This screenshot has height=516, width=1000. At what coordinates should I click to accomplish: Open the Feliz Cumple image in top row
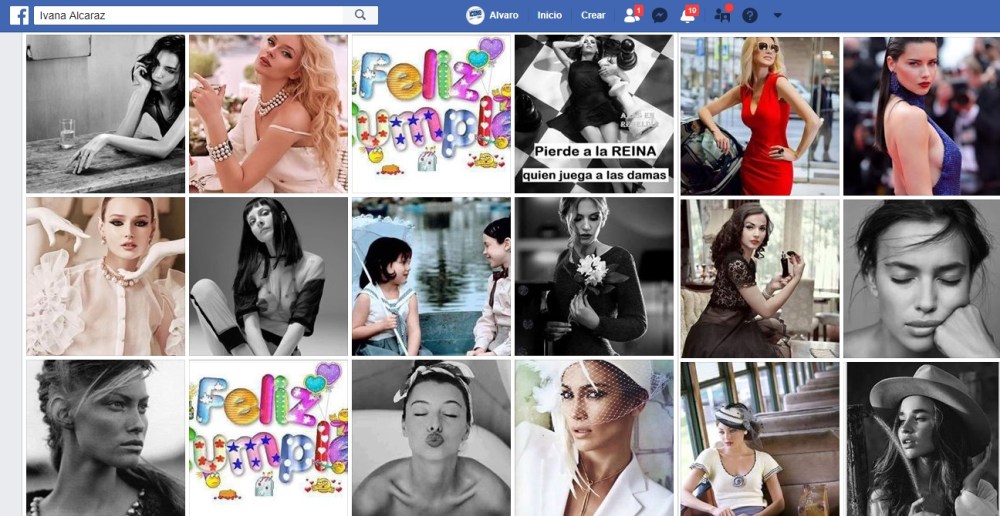(x=431, y=114)
